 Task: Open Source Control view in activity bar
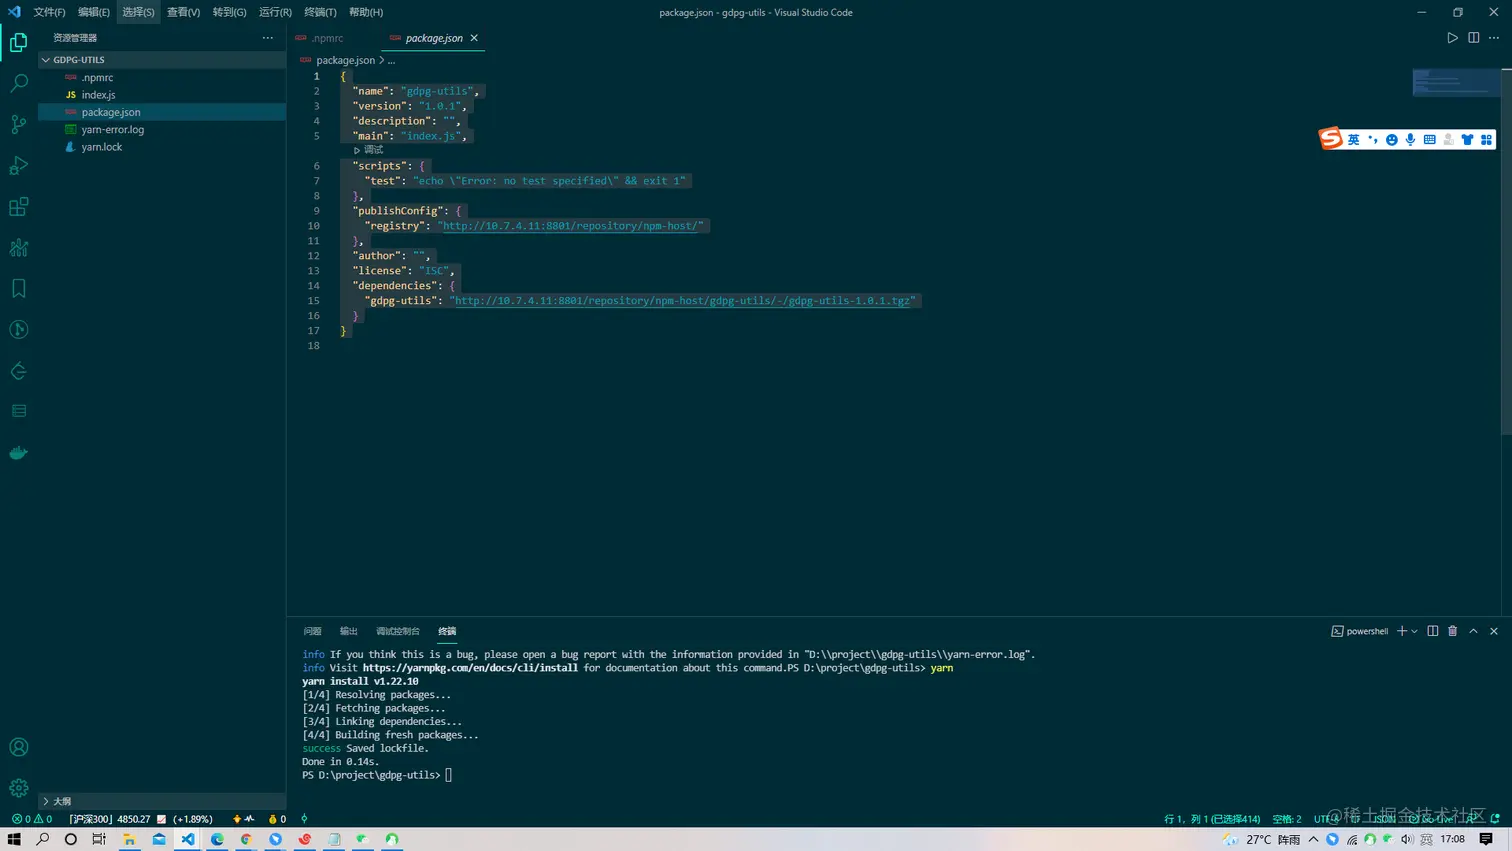[x=18, y=124]
